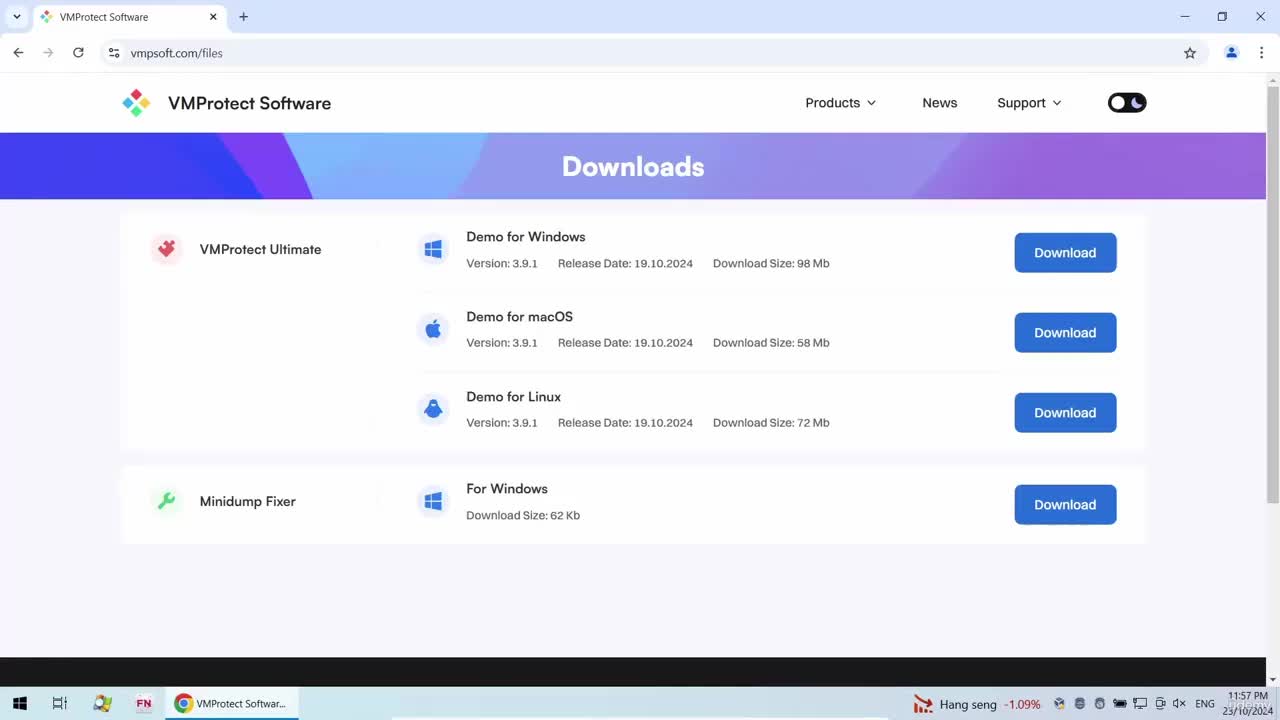Open a new browser tab
The height and width of the screenshot is (720, 1280).
[243, 17]
